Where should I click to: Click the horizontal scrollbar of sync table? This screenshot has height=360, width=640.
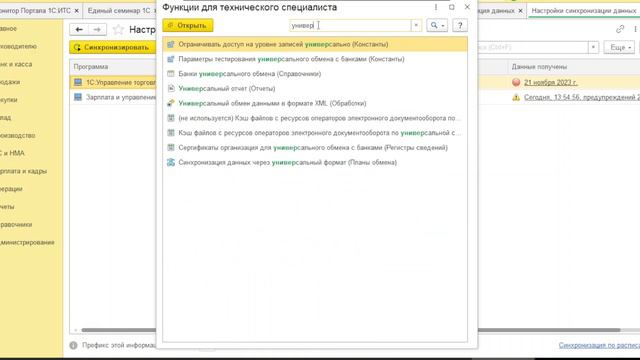(x=351, y=330)
